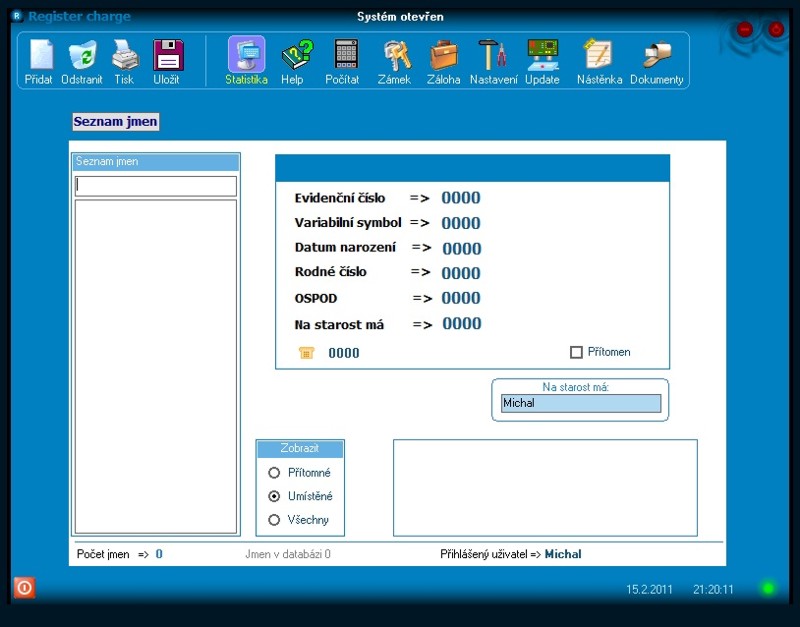The image size is (800, 627).
Task: Click the Přidat (add) document icon
Action: point(41,55)
